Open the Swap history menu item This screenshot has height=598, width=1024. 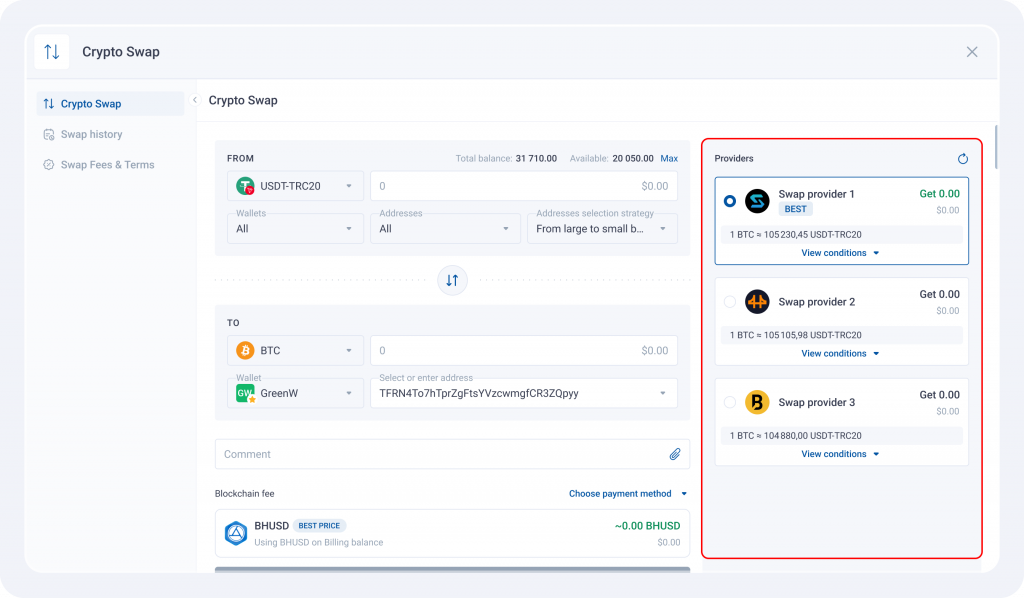coord(91,134)
